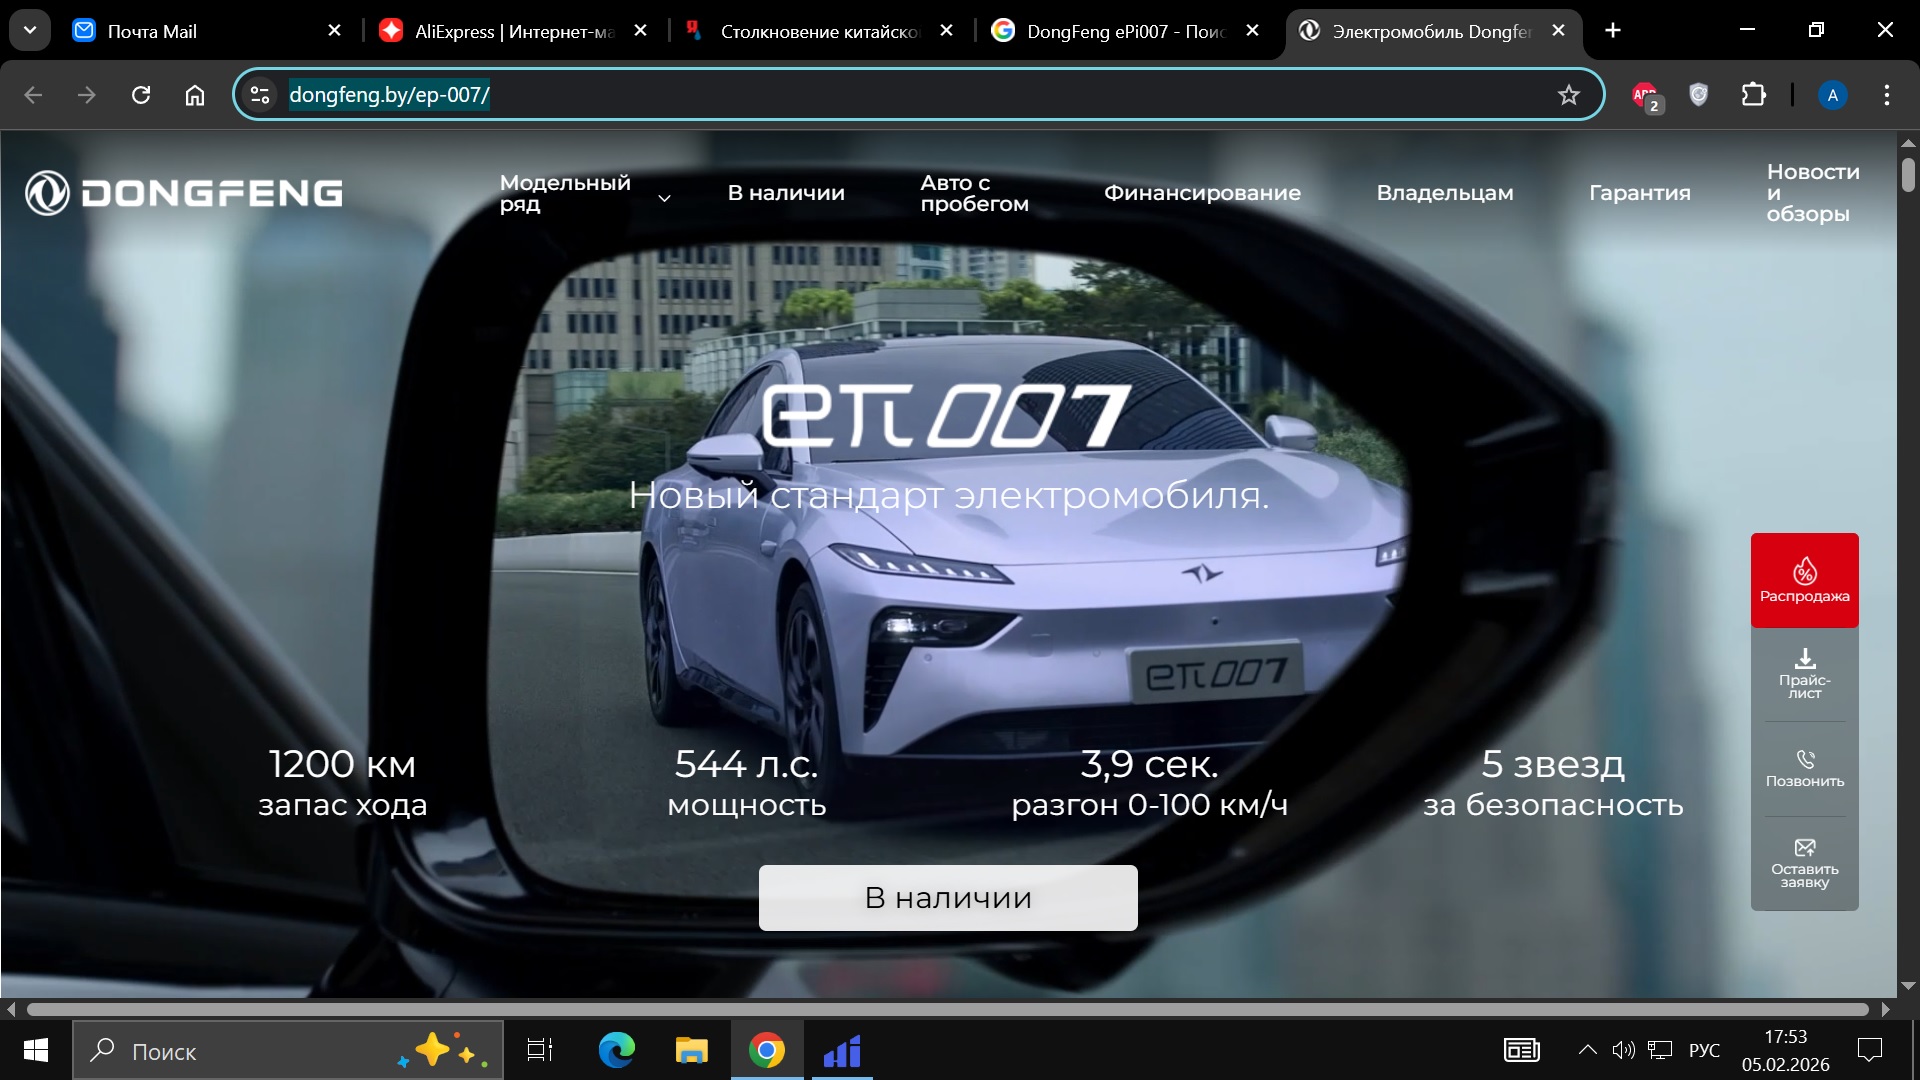Close the AliExpress tab

pyautogui.click(x=641, y=31)
